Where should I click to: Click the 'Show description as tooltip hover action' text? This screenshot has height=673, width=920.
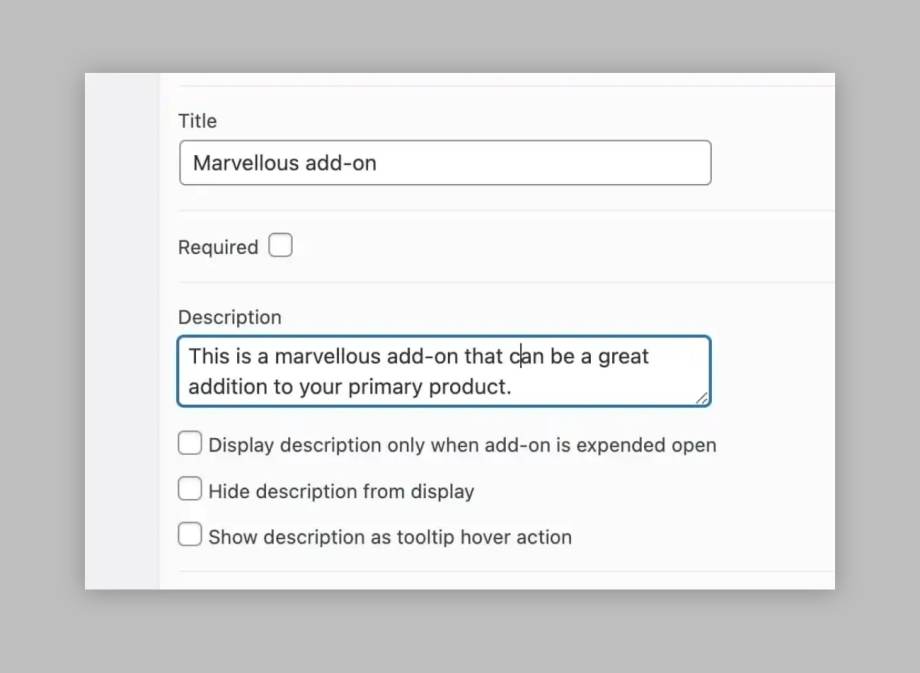390,537
